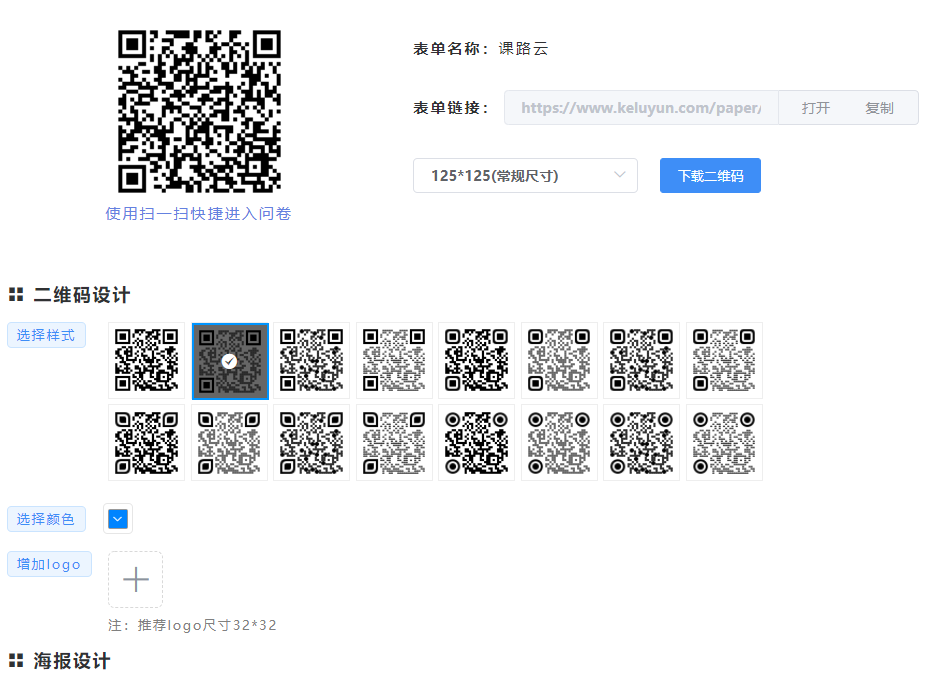
Task: Click the 使用扫一扫快捷进入问卷 caption
Action: pyautogui.click(x=198, y=214)
